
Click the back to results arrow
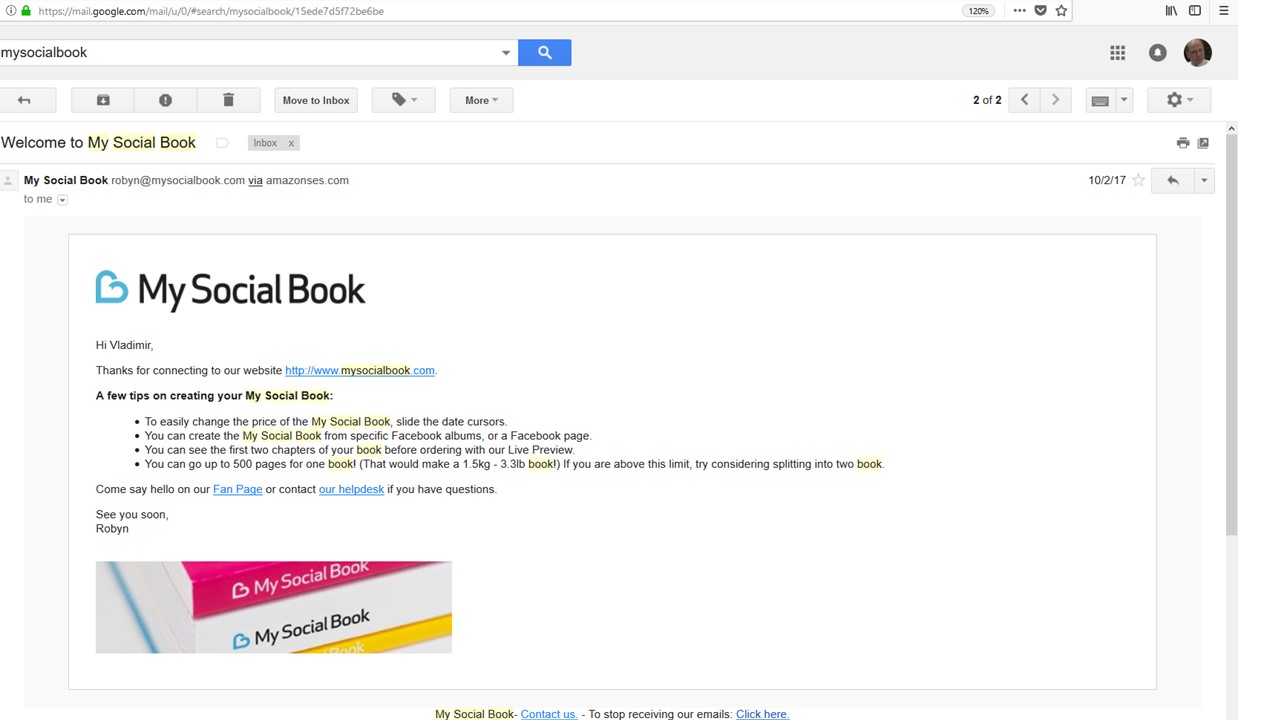tap(24, 100)
